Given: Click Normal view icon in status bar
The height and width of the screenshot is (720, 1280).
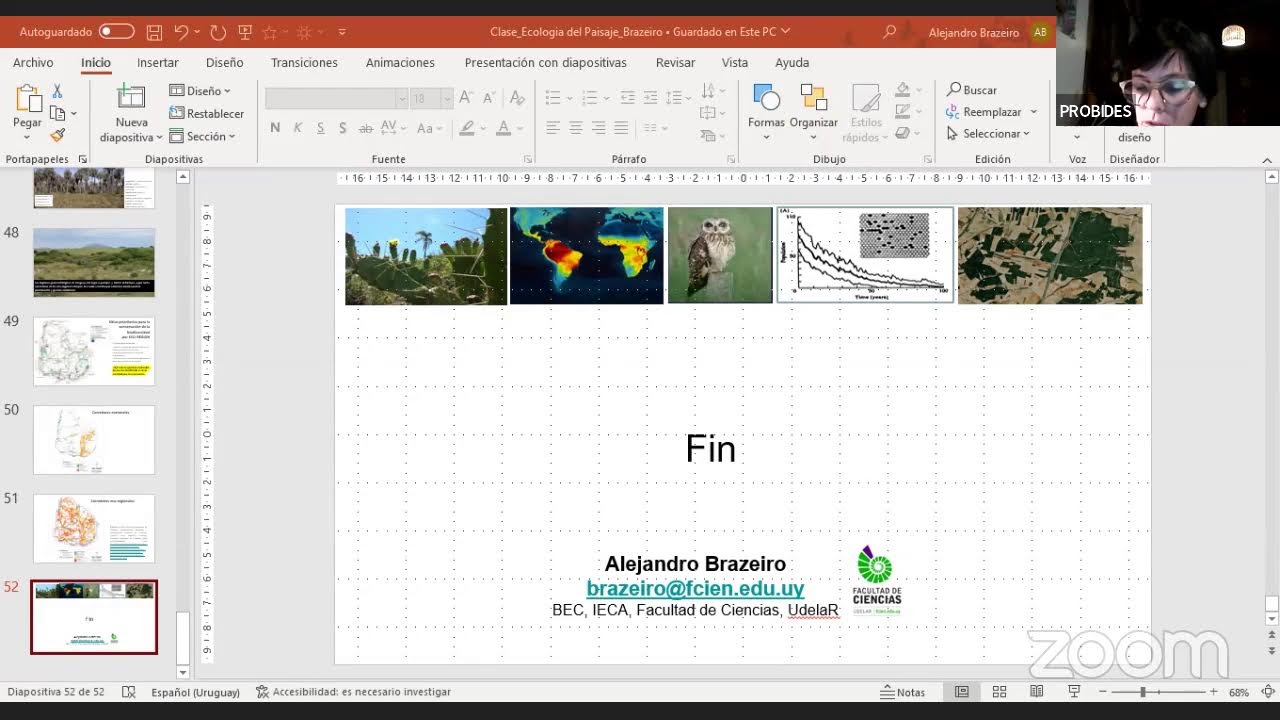Looking at the screenshot, I should click(961, 692).
